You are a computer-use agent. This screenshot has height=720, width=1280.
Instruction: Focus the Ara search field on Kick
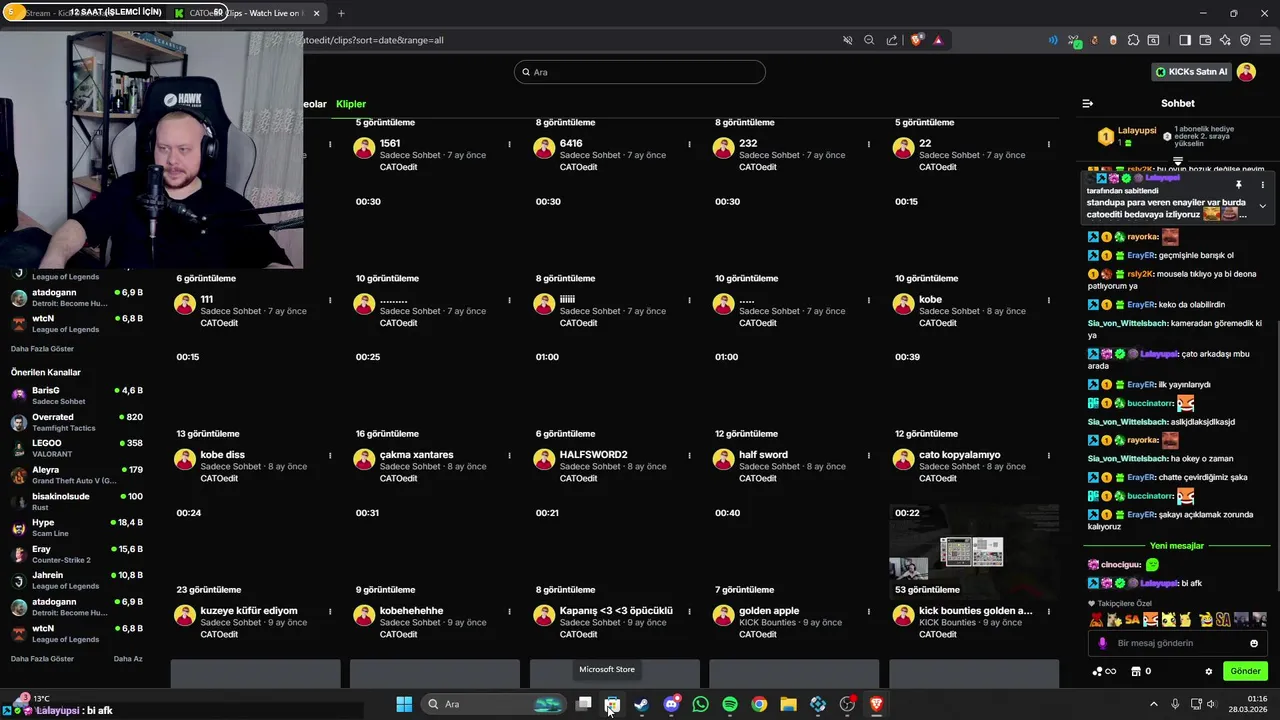(x=640, y=72)
